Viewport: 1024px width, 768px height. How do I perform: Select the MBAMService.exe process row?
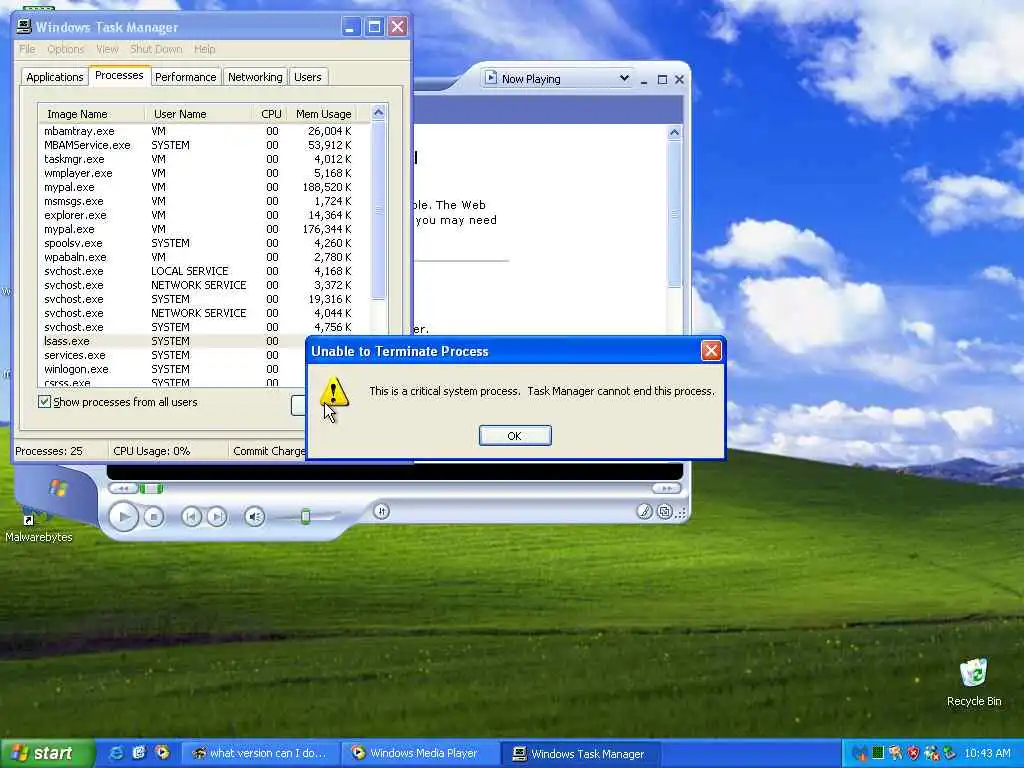199,145
